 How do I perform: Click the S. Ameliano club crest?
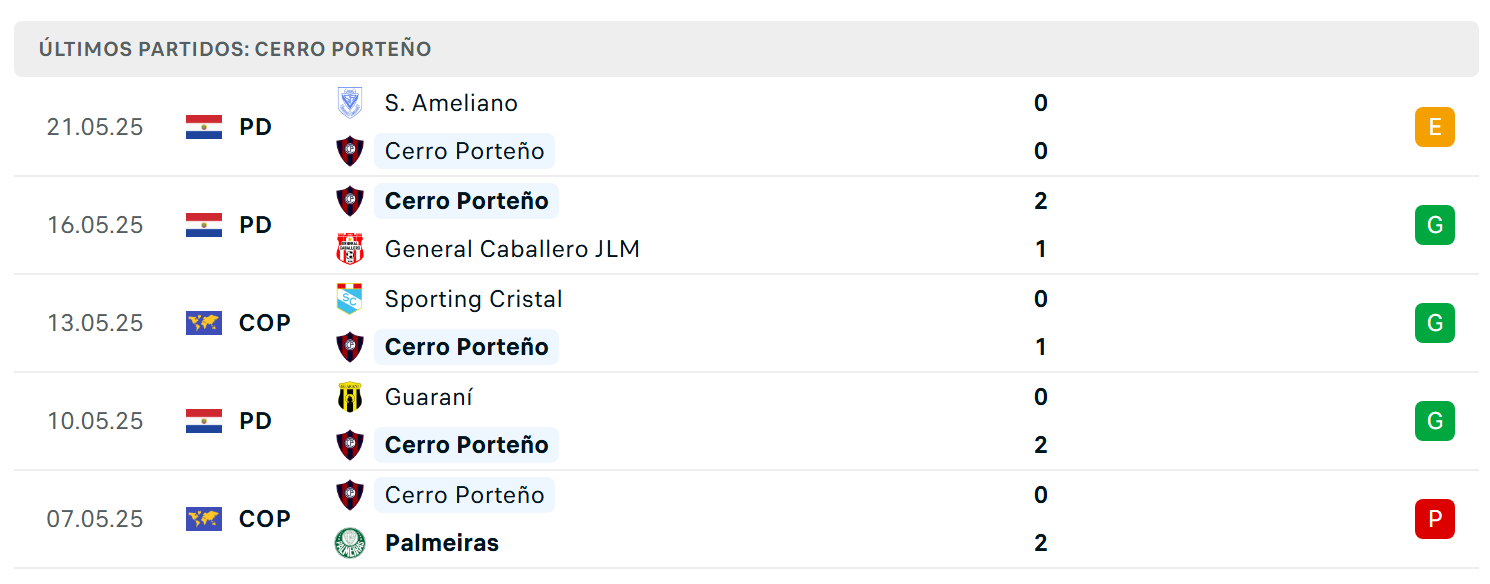pos(350,103)
